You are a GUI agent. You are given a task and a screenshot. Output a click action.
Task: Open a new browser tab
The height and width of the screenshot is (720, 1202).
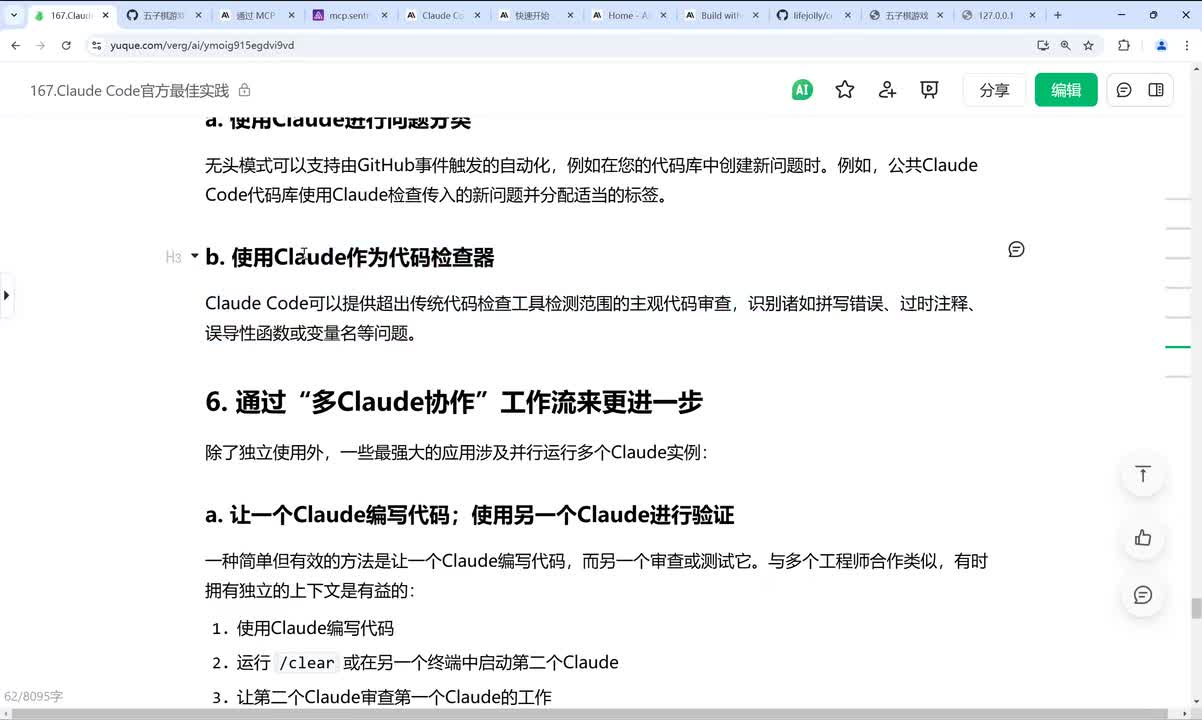tap(1058, 15)
